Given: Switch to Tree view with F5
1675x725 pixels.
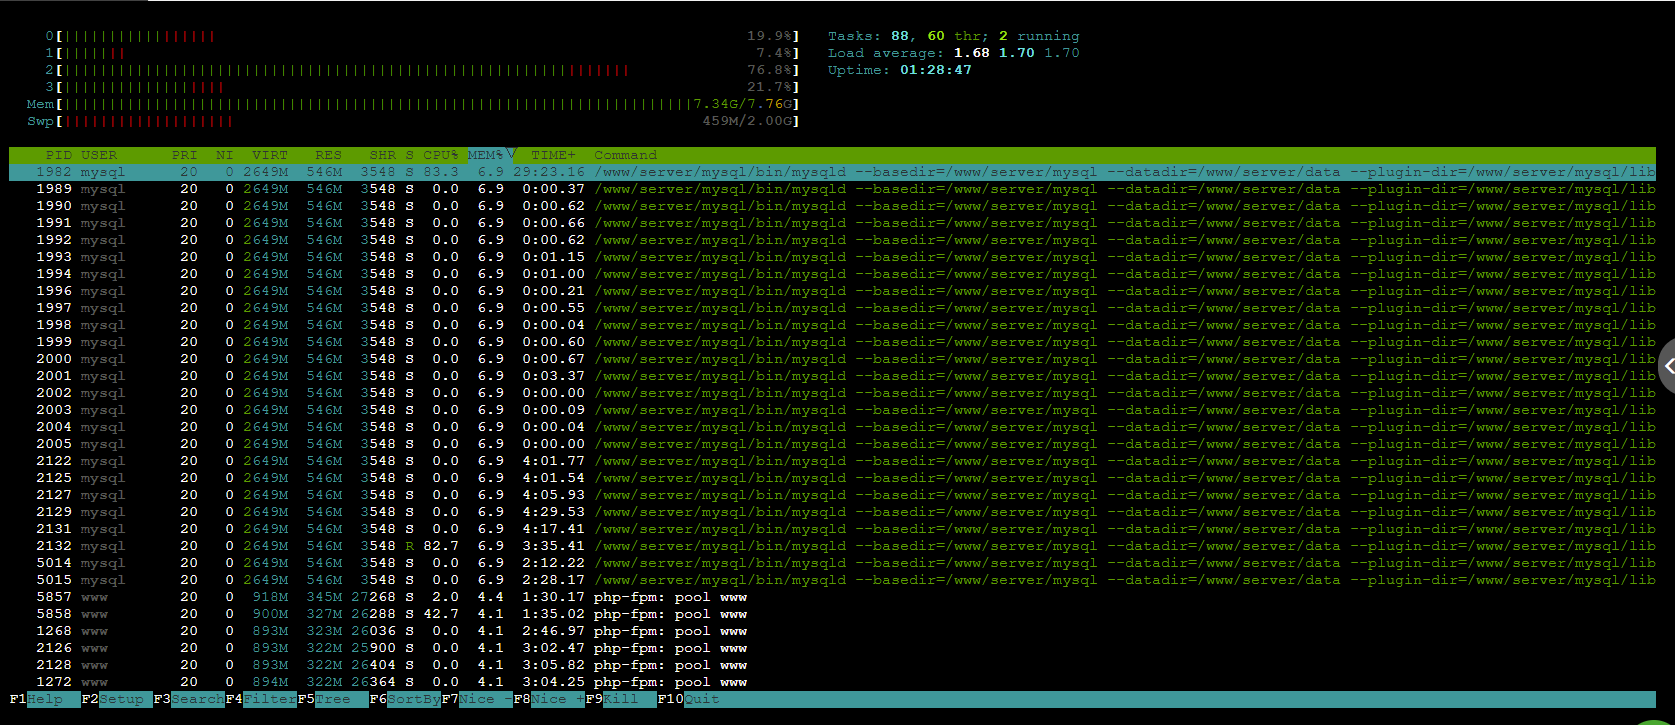Looking at the screenshot, I should click(333, 699).
